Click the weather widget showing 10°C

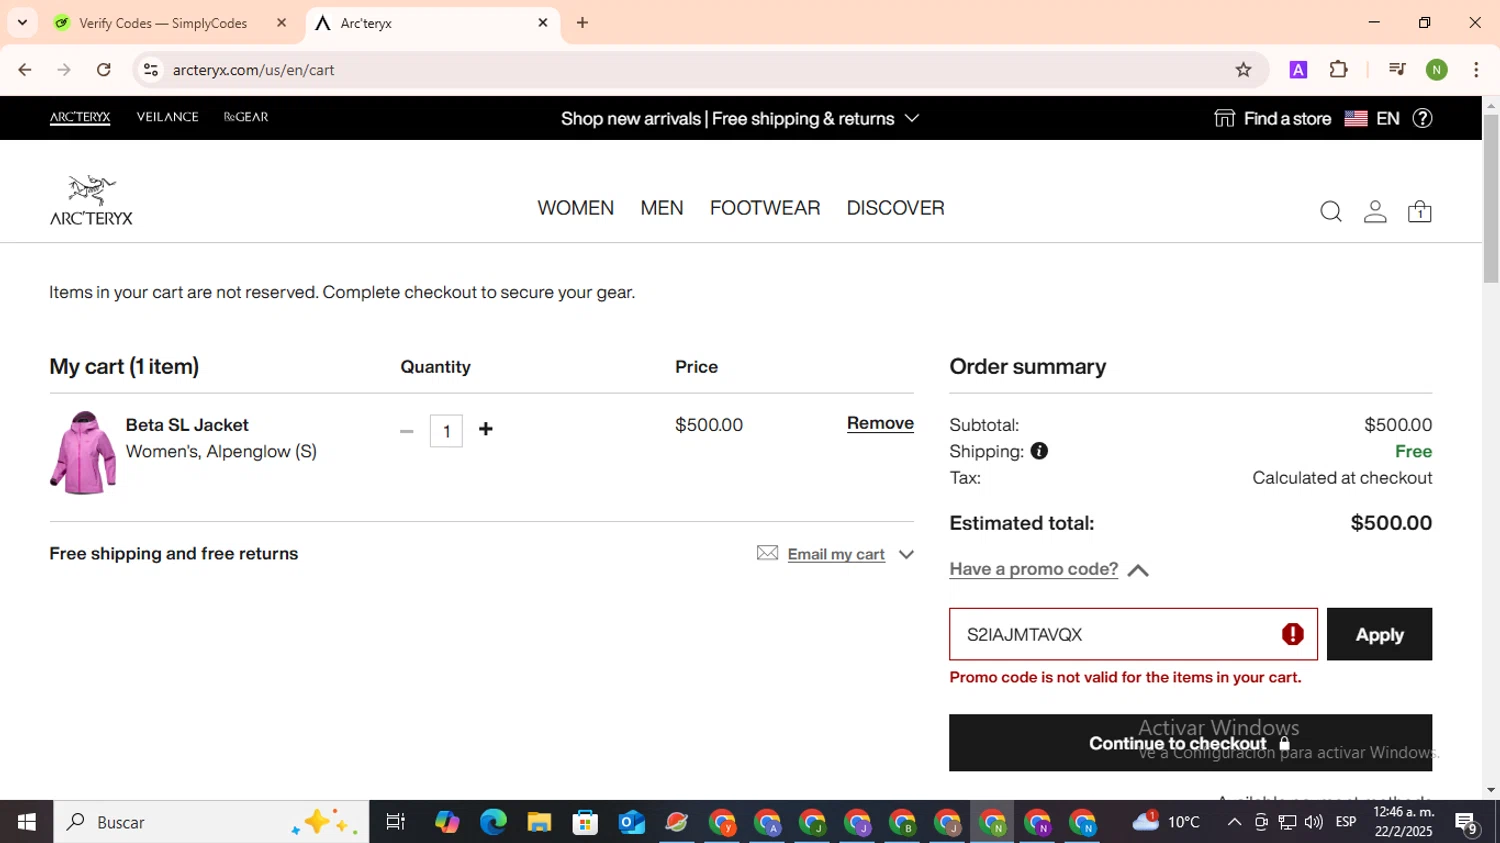[x=1166, y=822]
